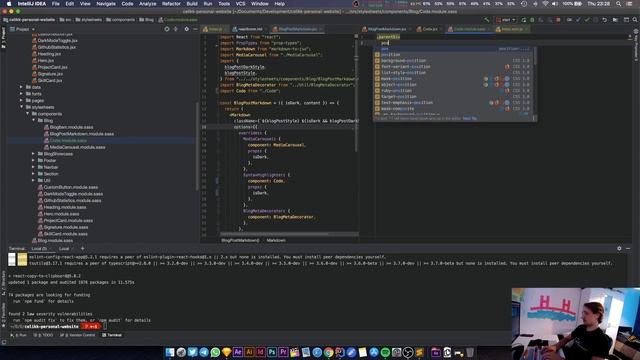This screenshot has height=360, width=640.
Task: Open Photoshop from the Dock
Action: click(x=272, y=352)
